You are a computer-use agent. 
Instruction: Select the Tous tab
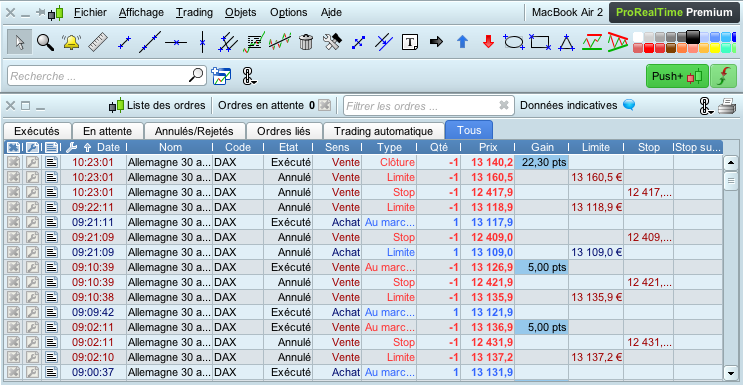pyautogui.click(x=469, y=130)
